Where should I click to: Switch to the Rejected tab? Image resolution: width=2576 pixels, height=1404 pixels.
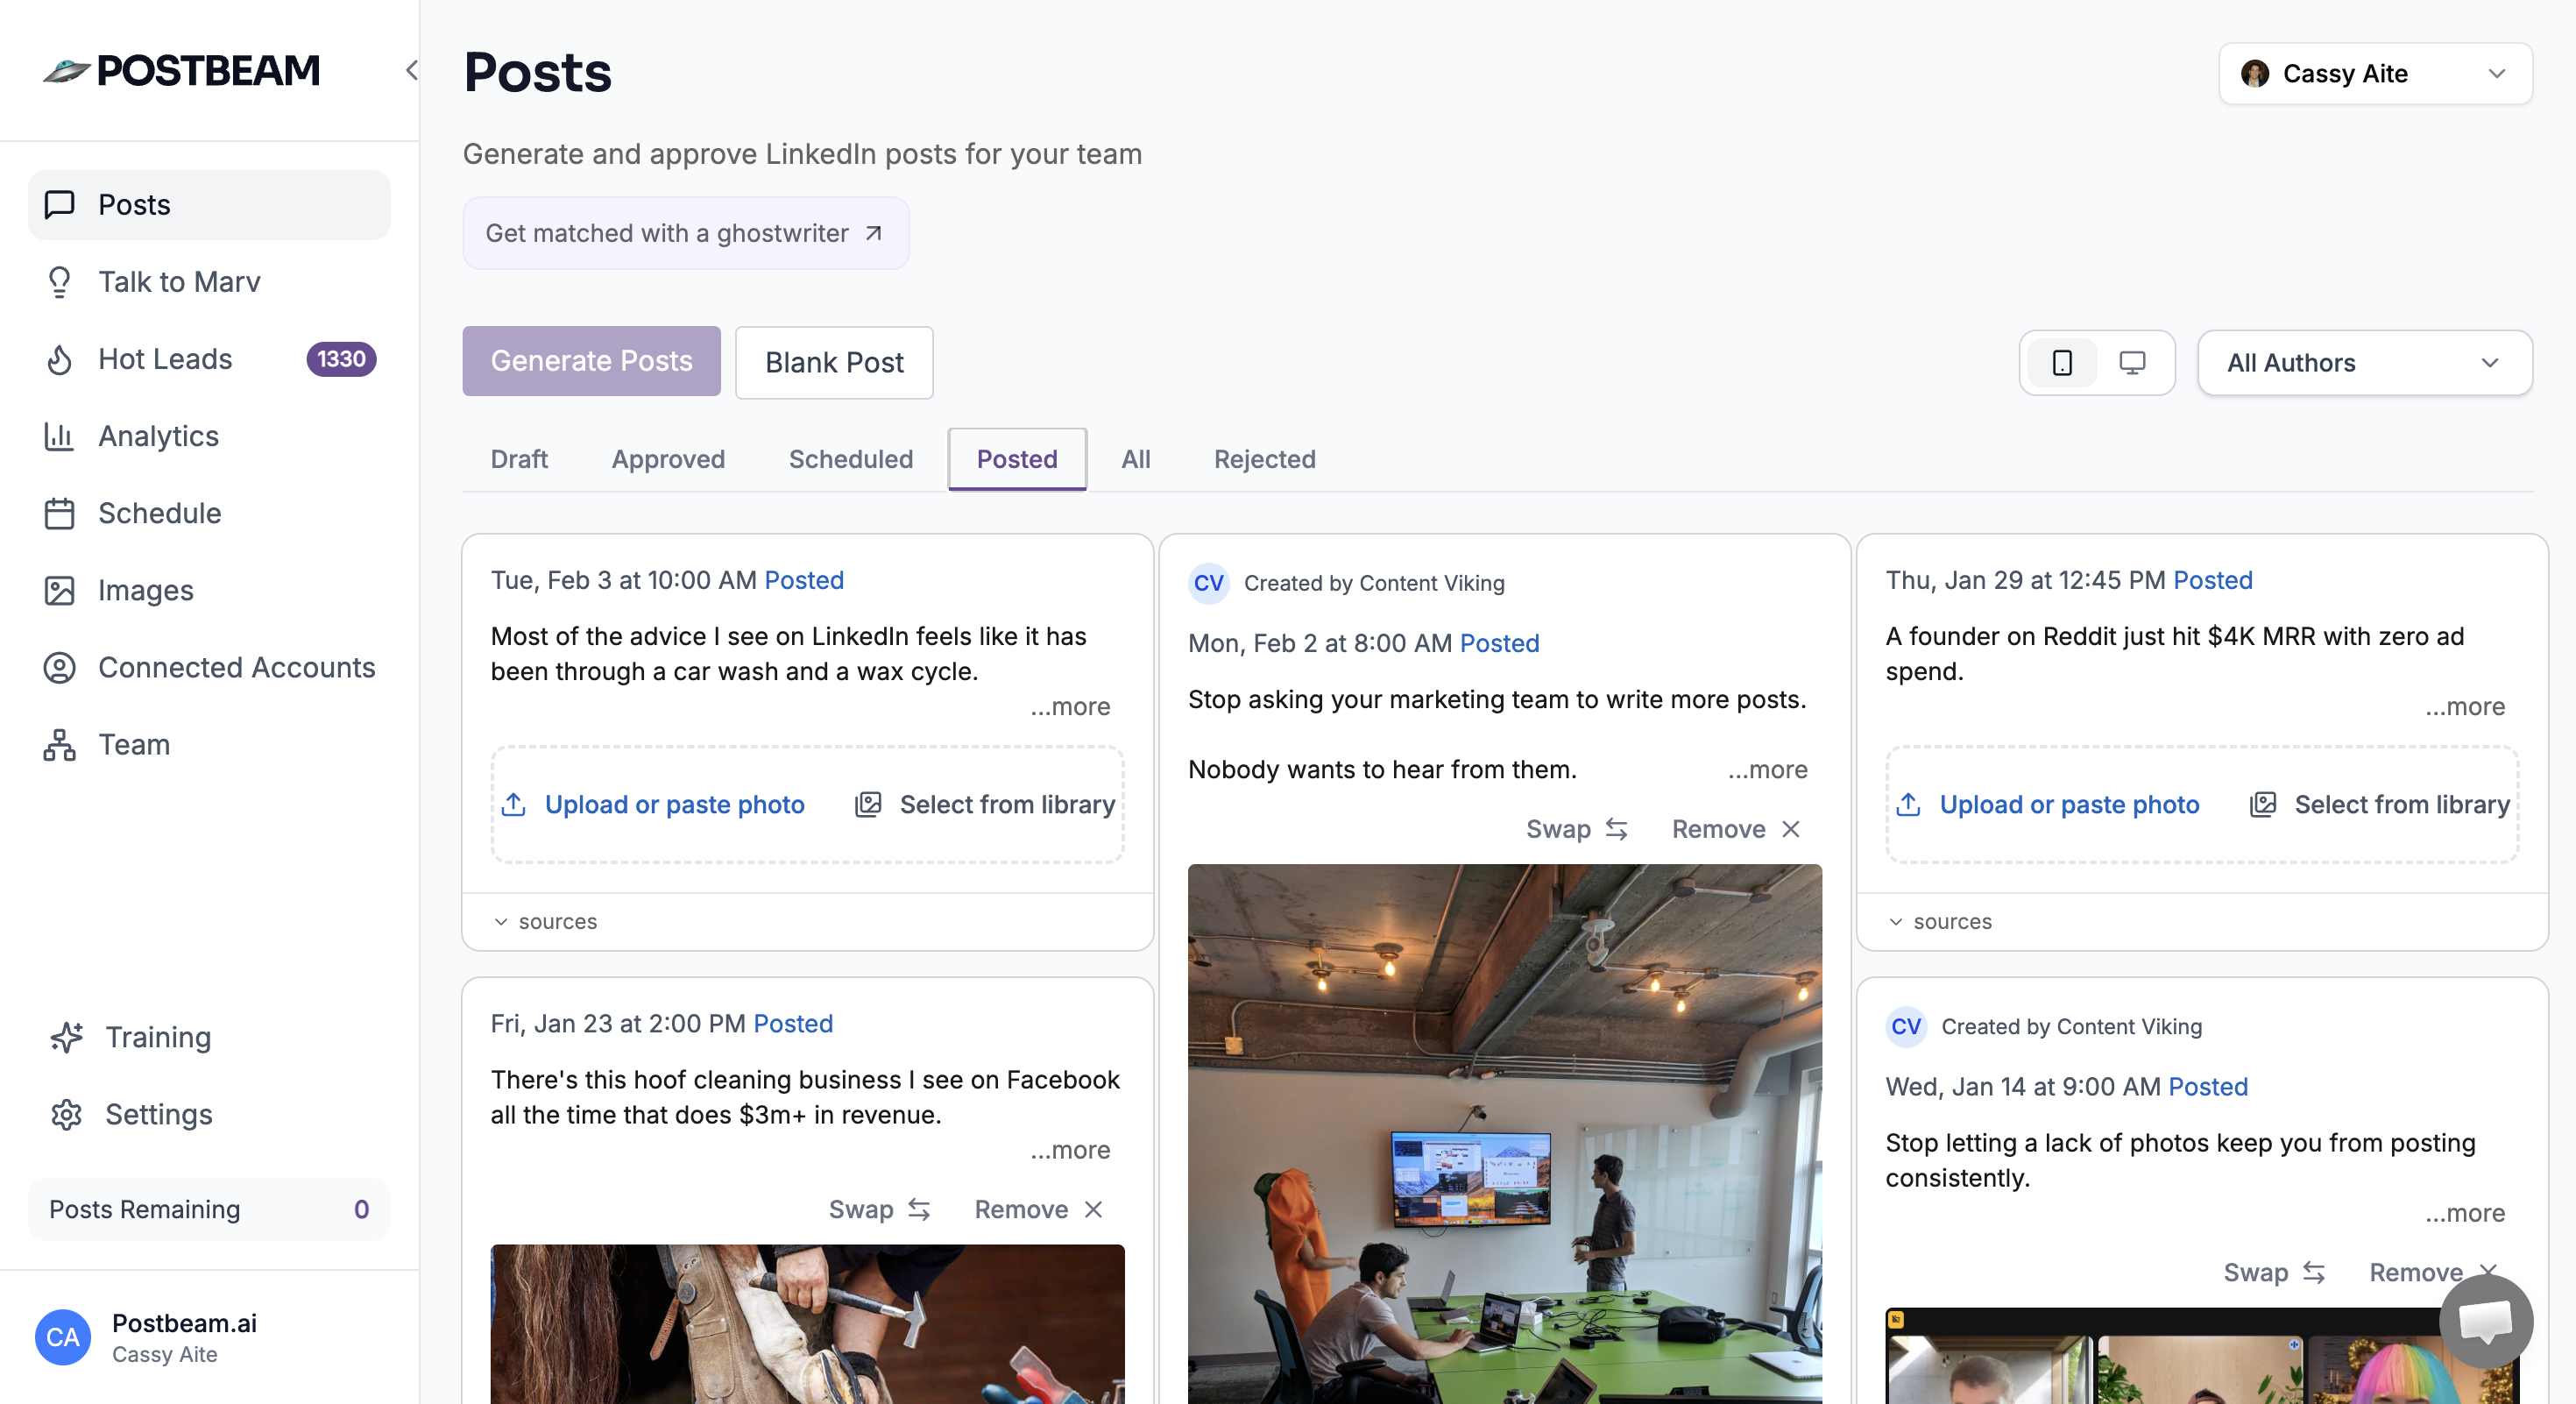click(1264, 459)
